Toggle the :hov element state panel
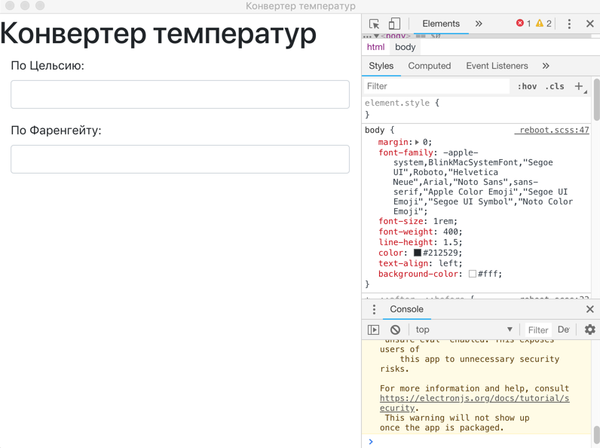 pos(526,87)
